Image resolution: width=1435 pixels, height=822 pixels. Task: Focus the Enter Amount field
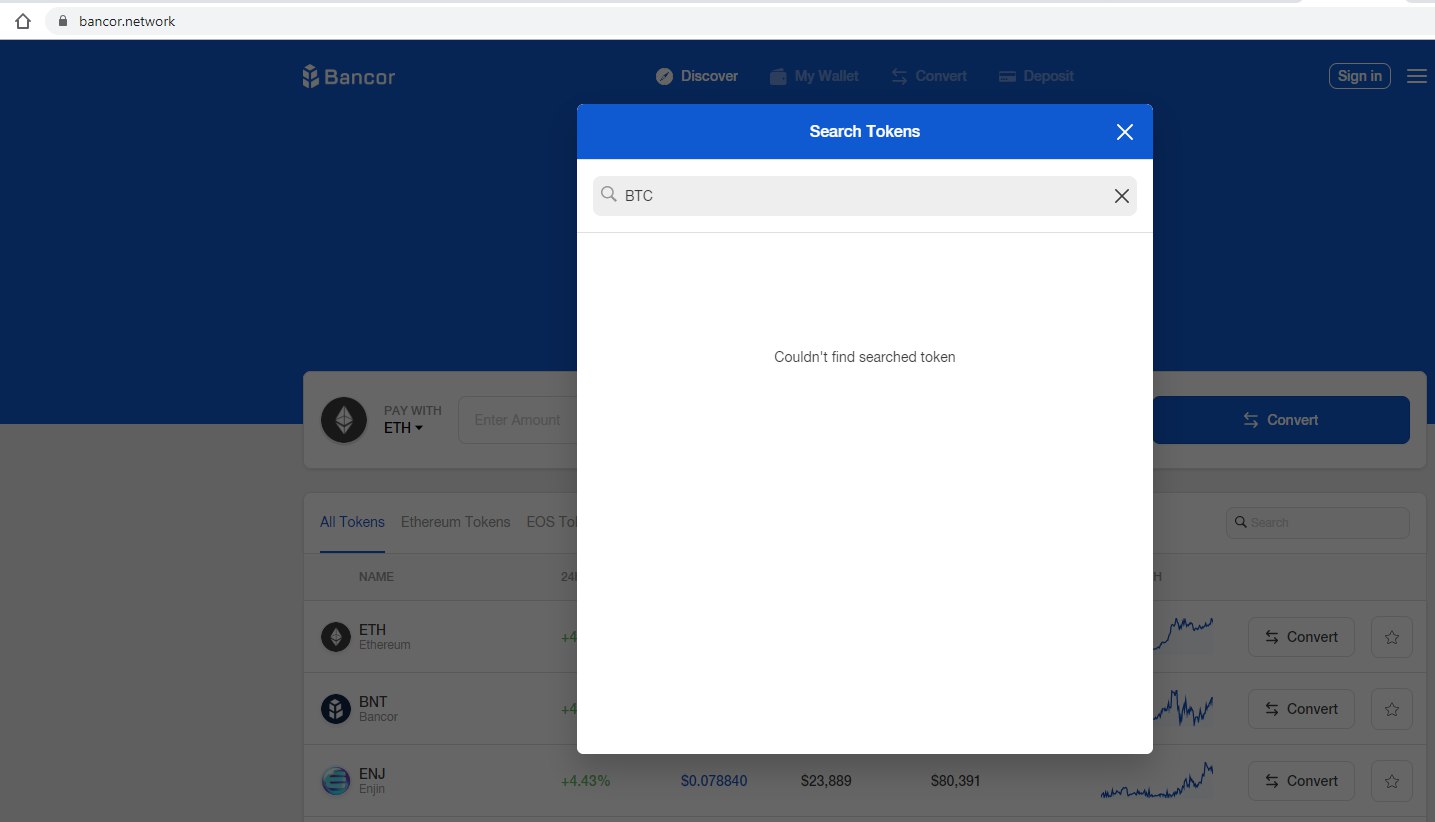tap(517, 420)
